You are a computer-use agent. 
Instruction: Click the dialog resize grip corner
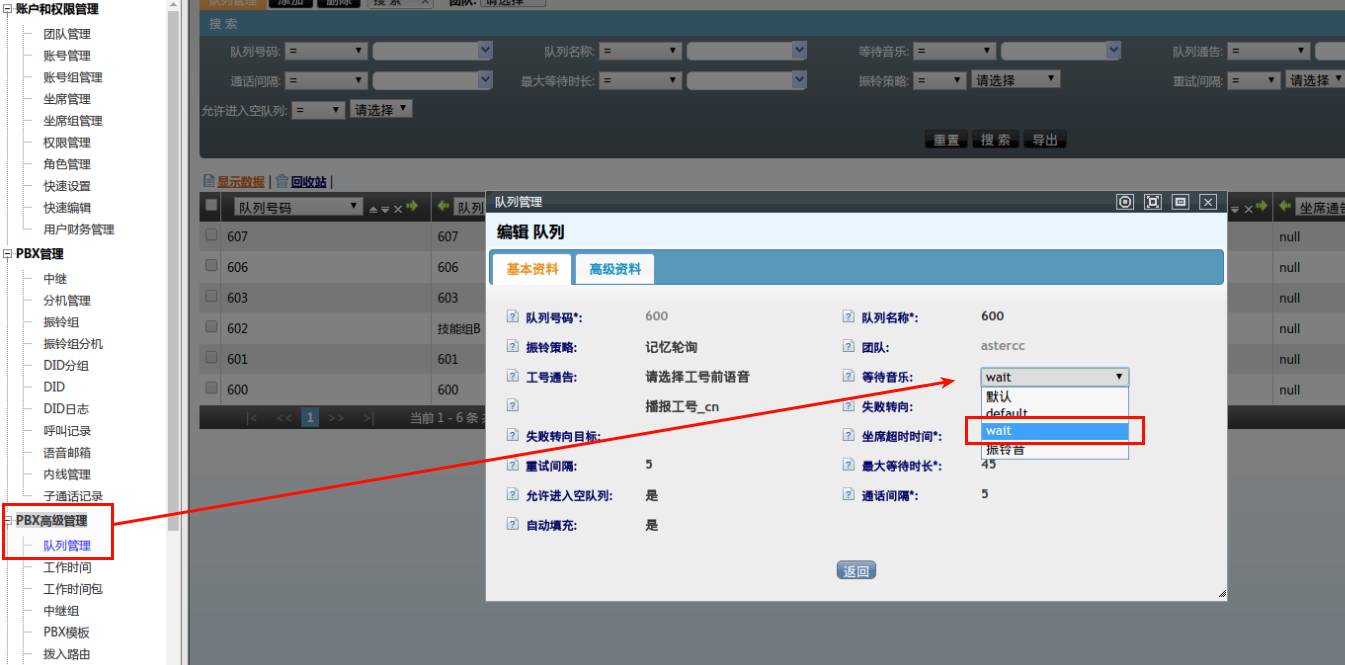(1221, 594)
